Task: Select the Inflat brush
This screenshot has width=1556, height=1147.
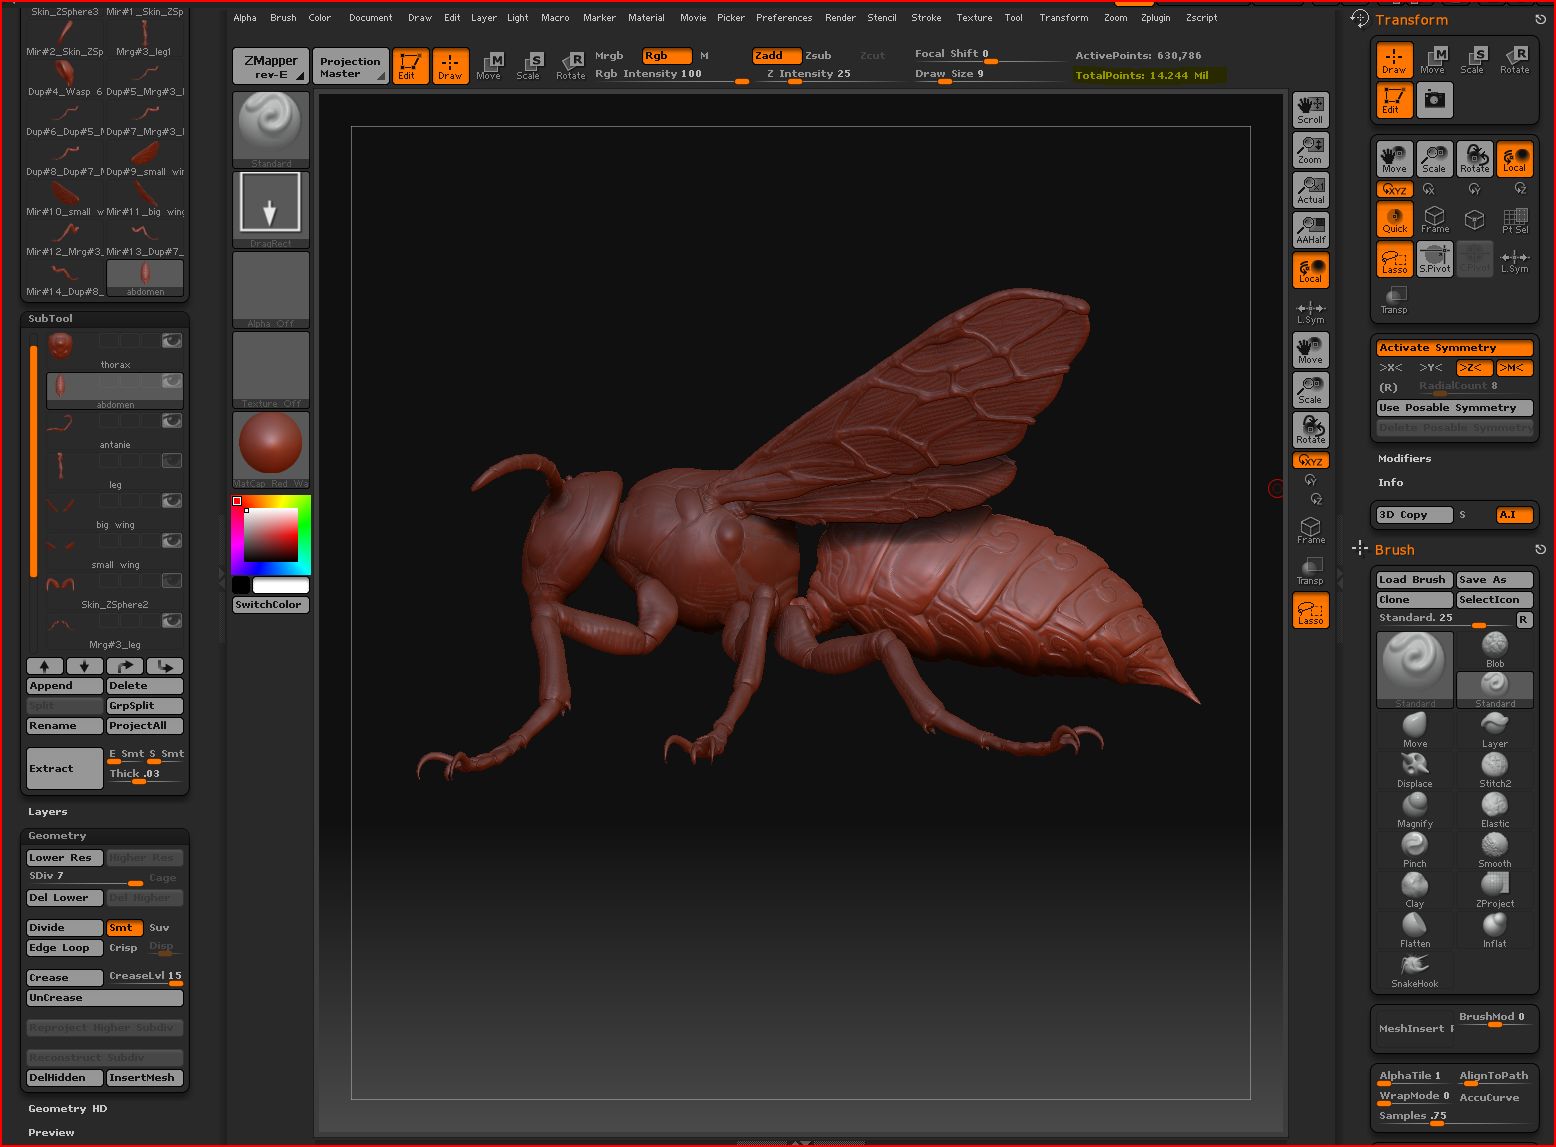Action: [1494, 926]
